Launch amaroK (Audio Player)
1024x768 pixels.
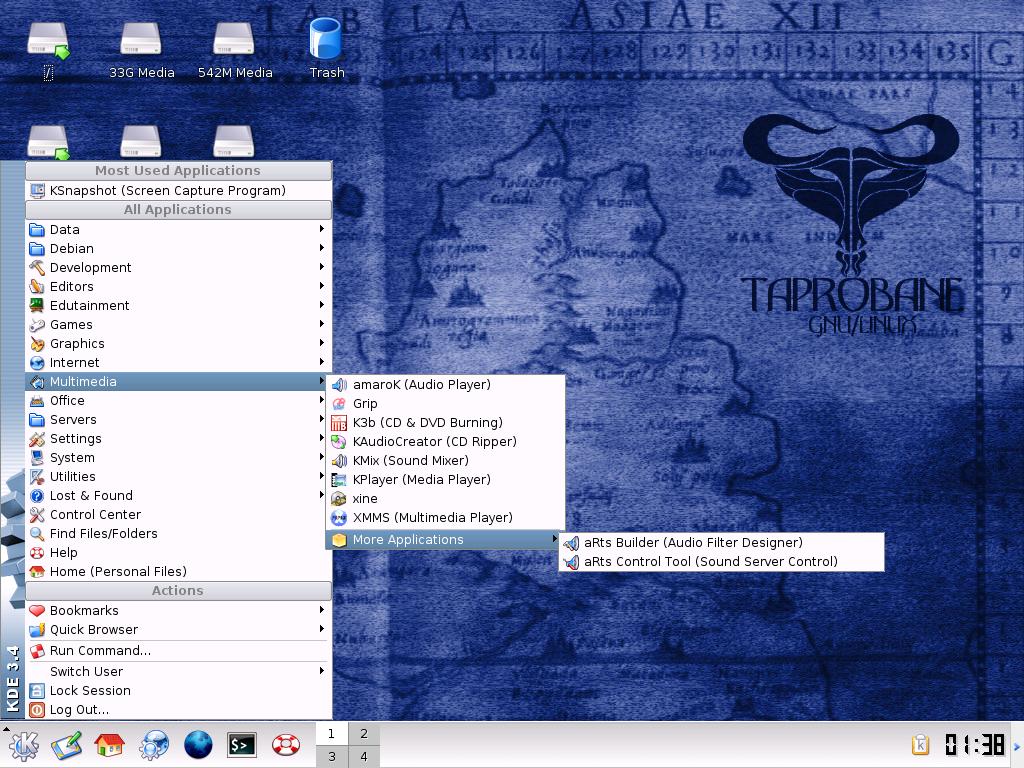tap(445, 385)
